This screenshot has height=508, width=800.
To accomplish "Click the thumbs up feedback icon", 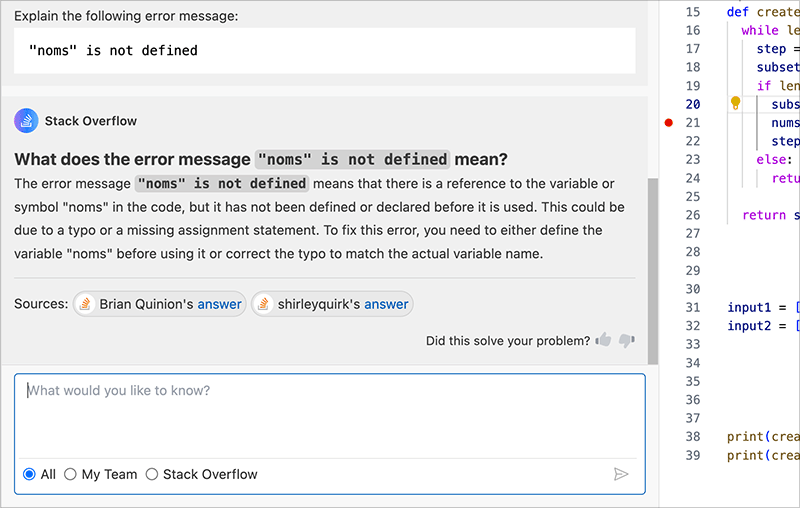I will [603, 341].
